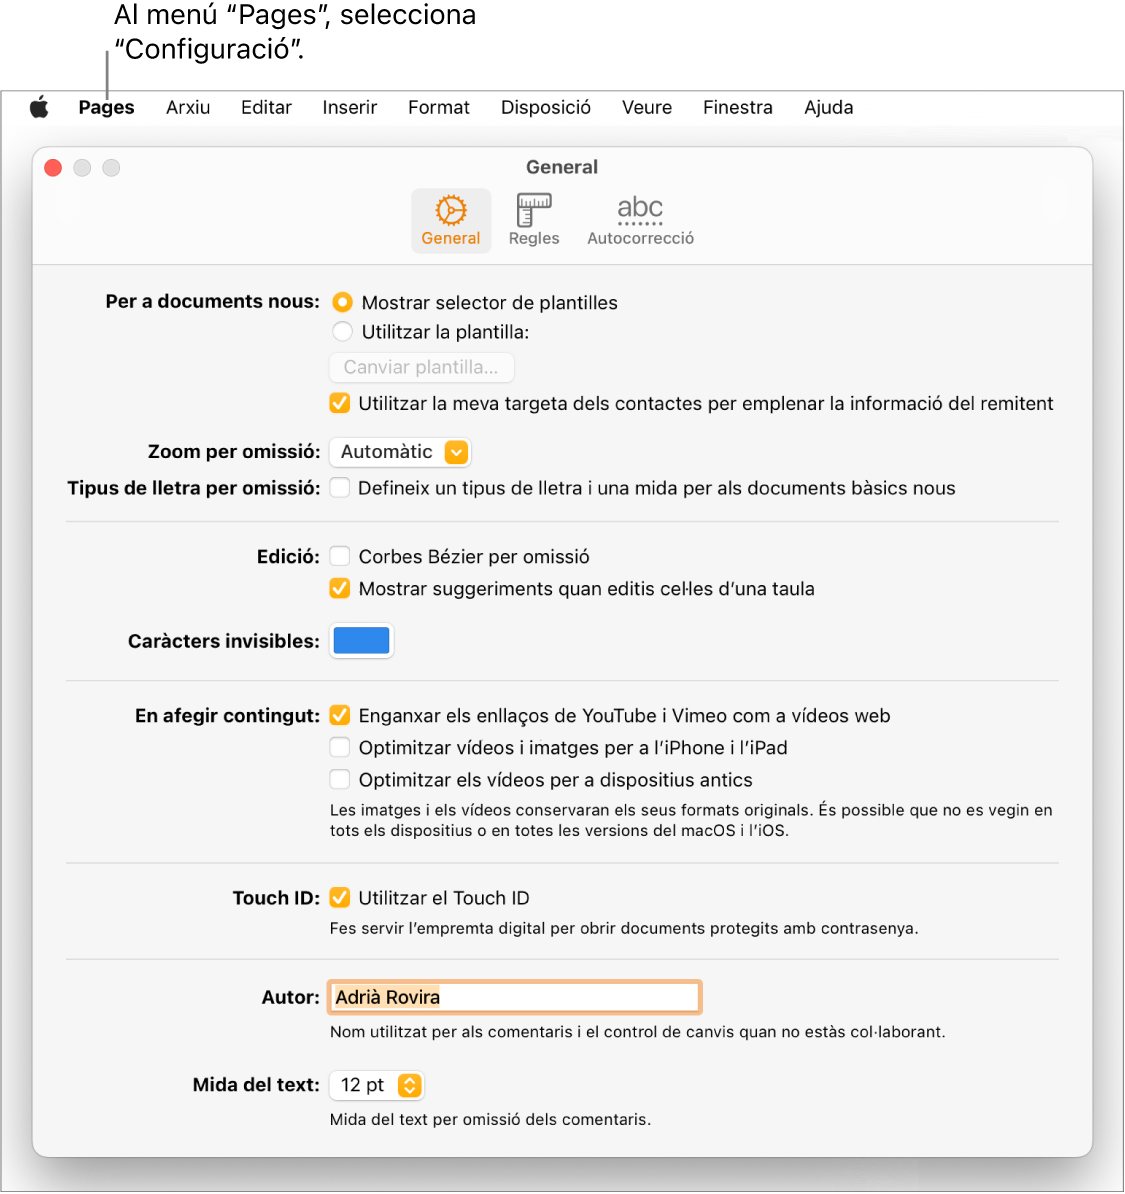
Task: Open the Mida del text dropdown
Action: click(x=377, y=1085)
